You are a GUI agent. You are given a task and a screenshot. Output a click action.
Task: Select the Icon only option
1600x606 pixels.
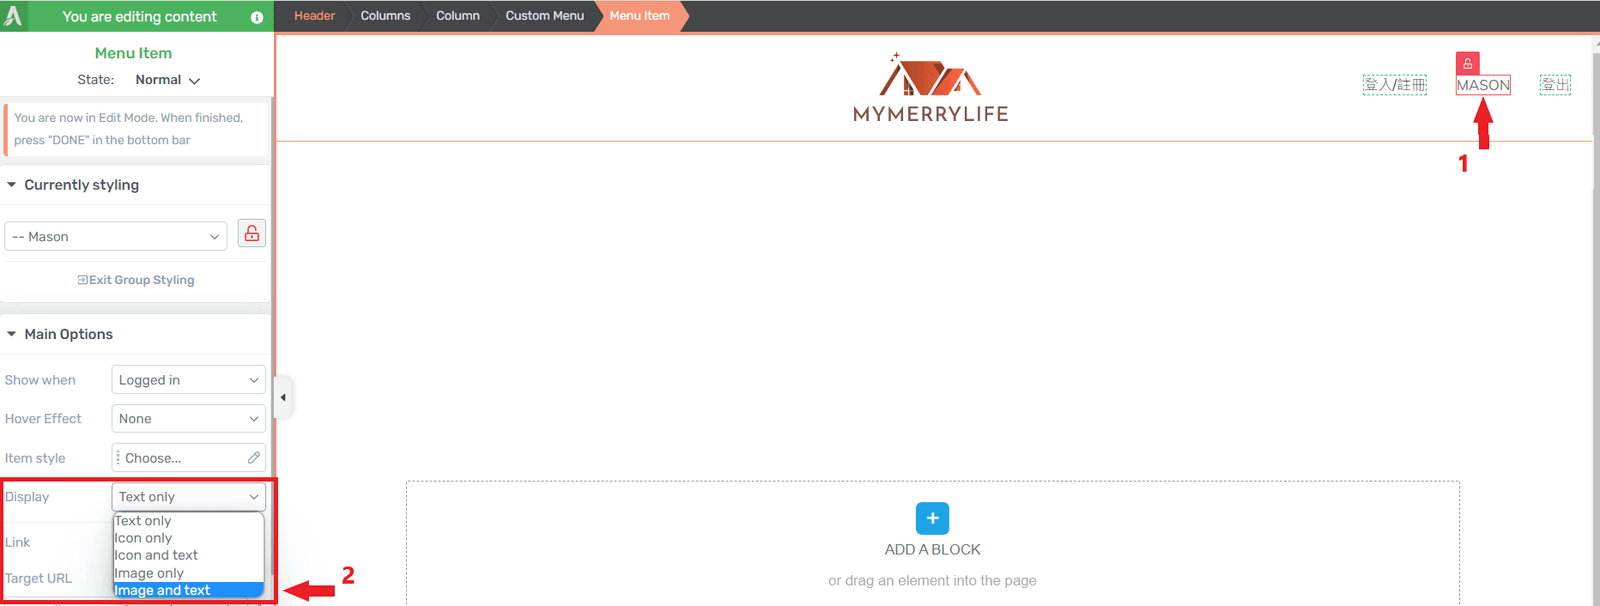[188, 538]
